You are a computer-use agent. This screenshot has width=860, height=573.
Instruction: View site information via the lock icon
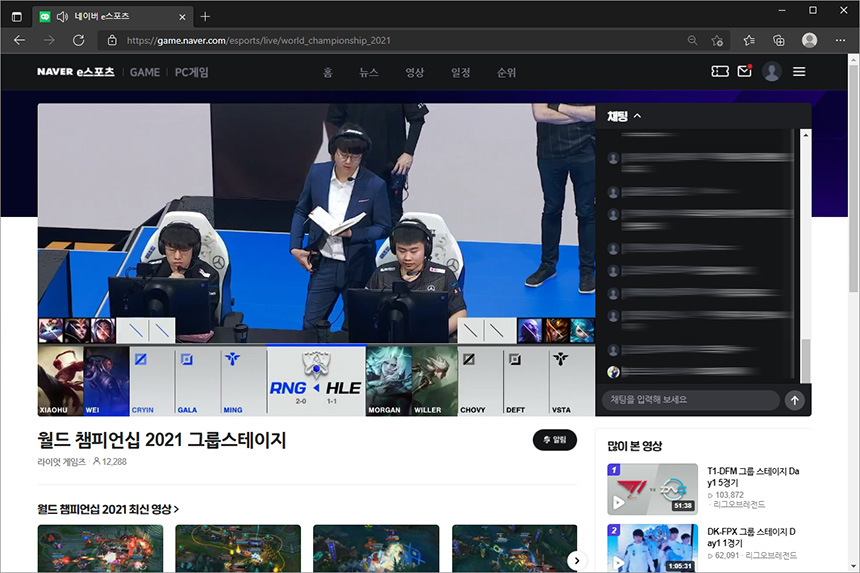pyautogui.click(x=112, y=40)
